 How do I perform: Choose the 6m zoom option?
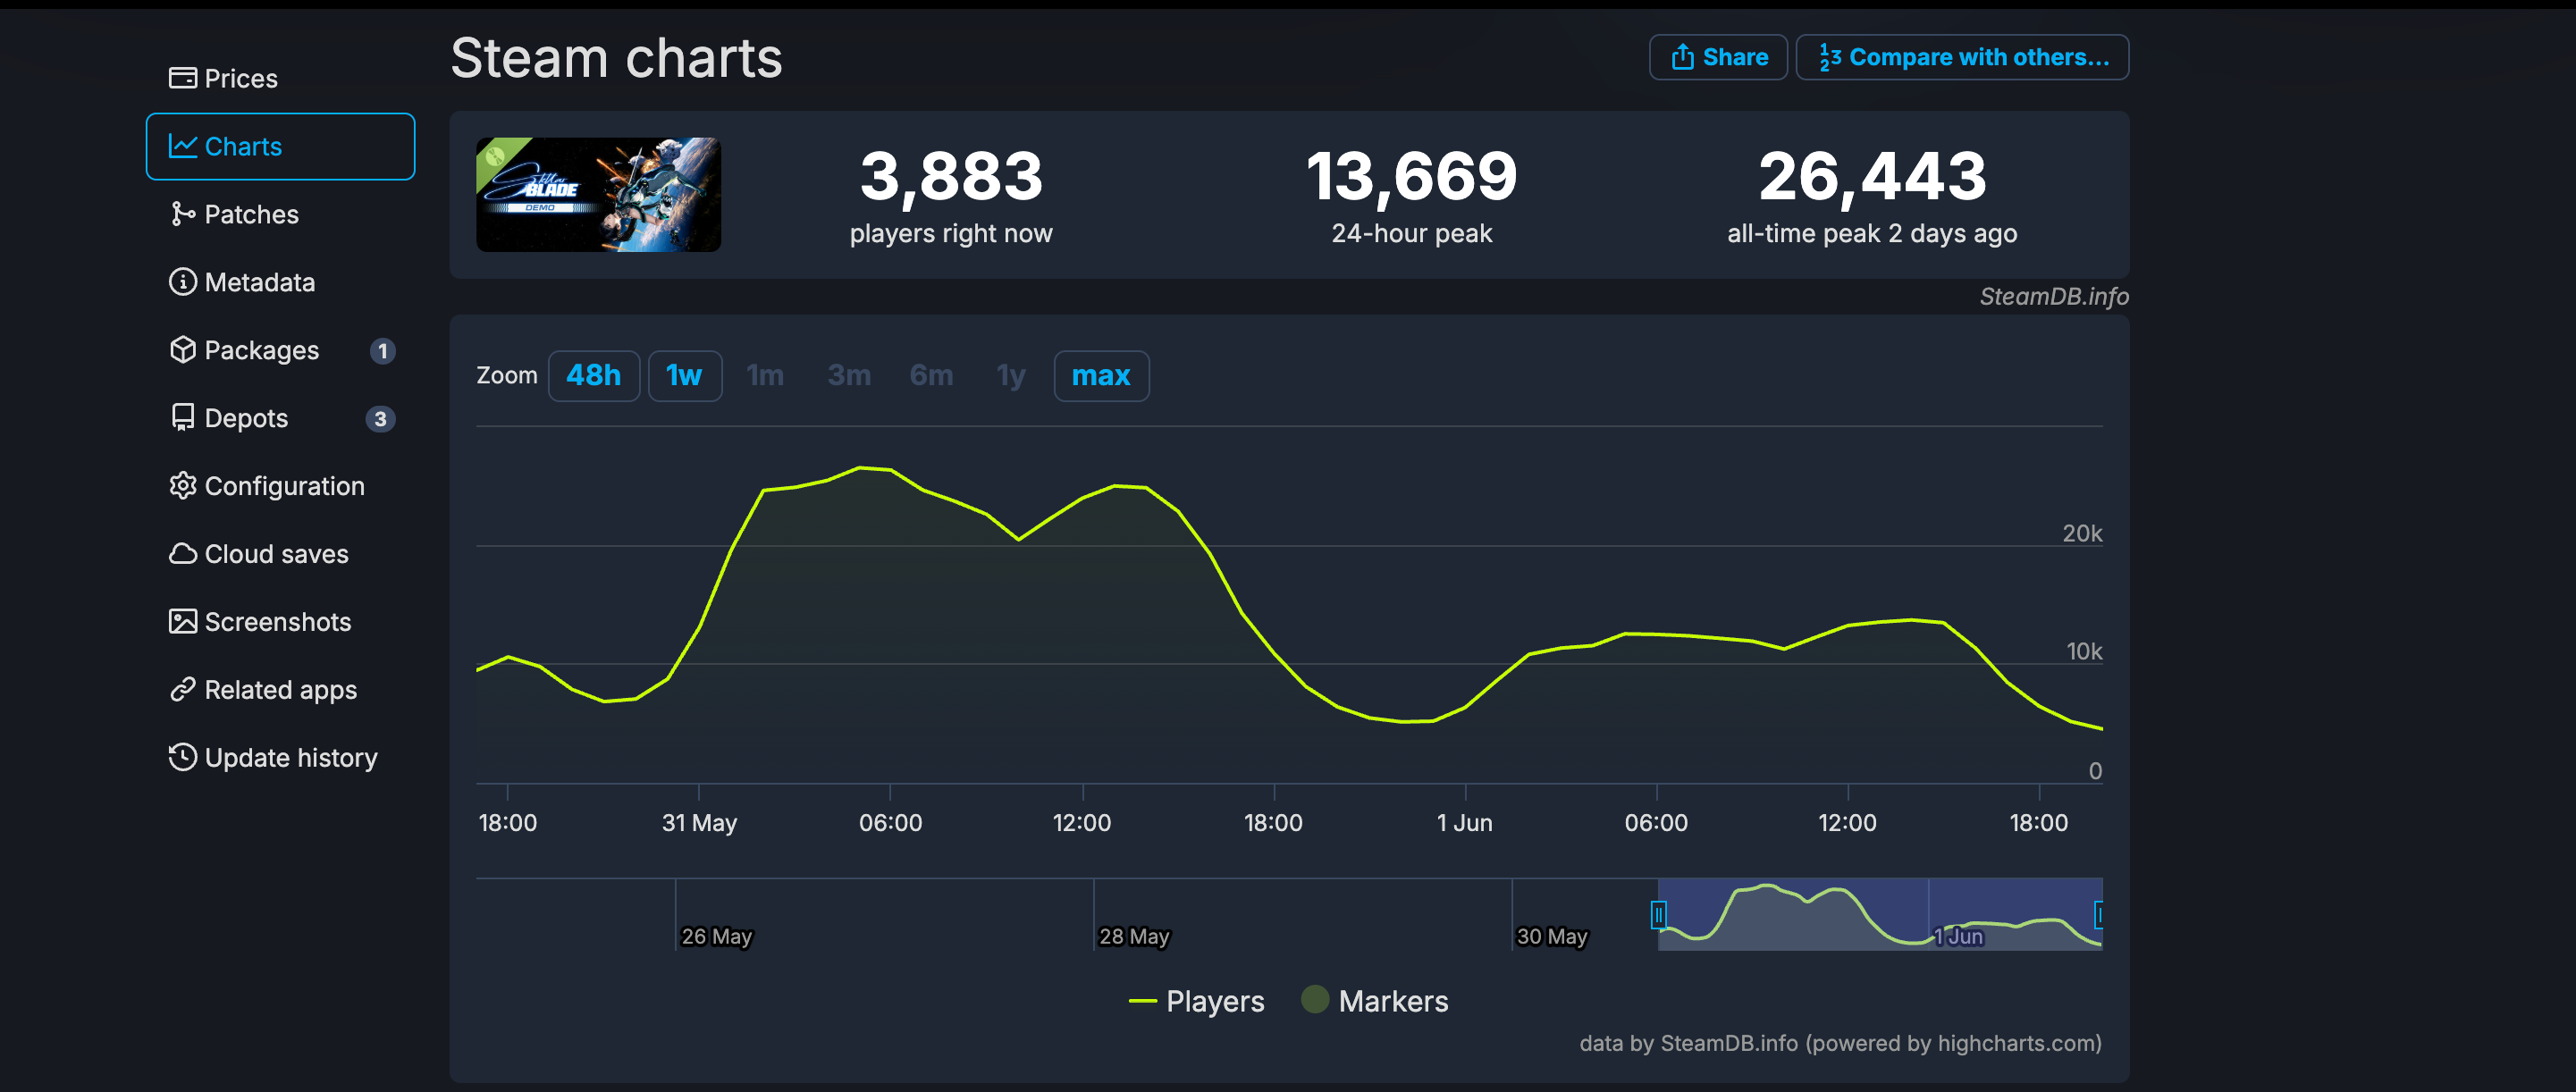pyautogui.click(x=931, y=376)
